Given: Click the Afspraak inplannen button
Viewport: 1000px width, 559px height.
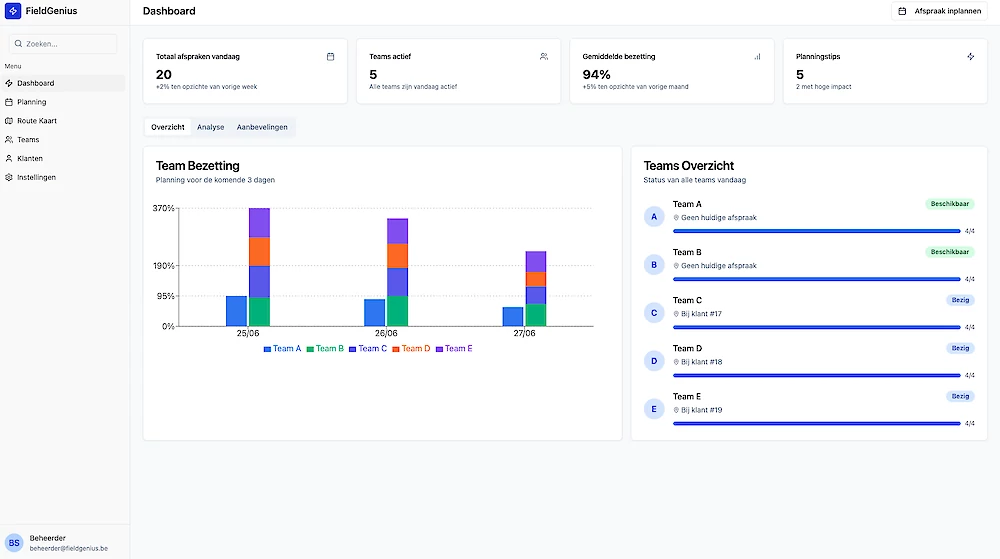Looking at the screenshot, I should (939, 11).
